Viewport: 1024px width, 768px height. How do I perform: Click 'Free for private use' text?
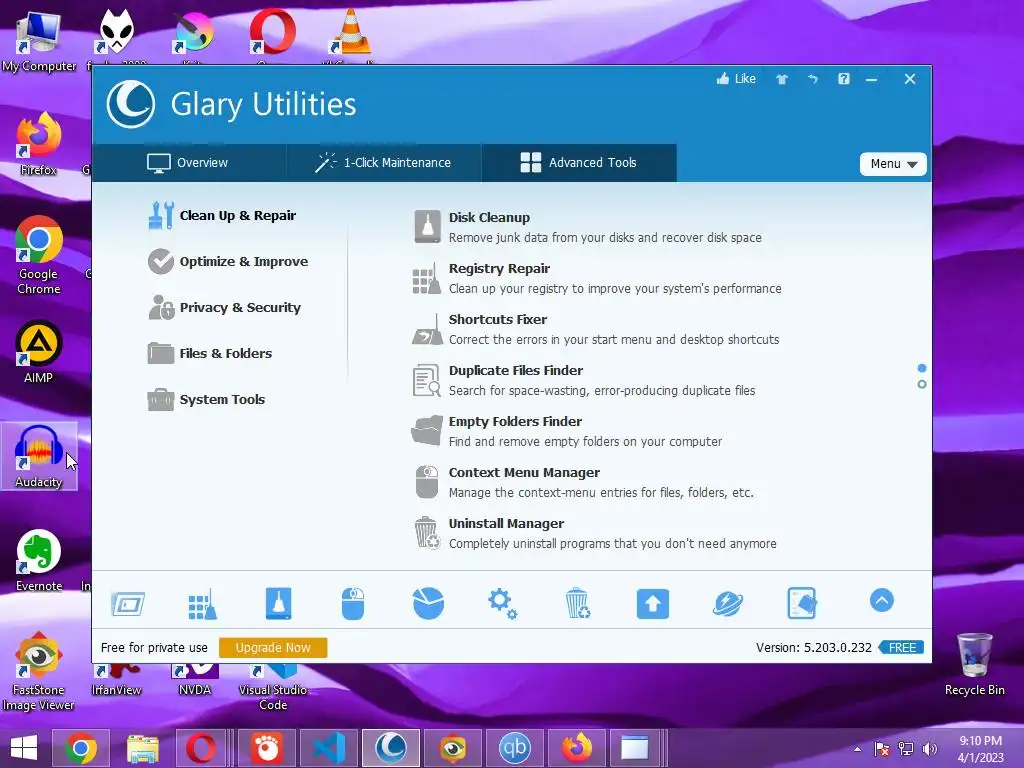[154, 648]
